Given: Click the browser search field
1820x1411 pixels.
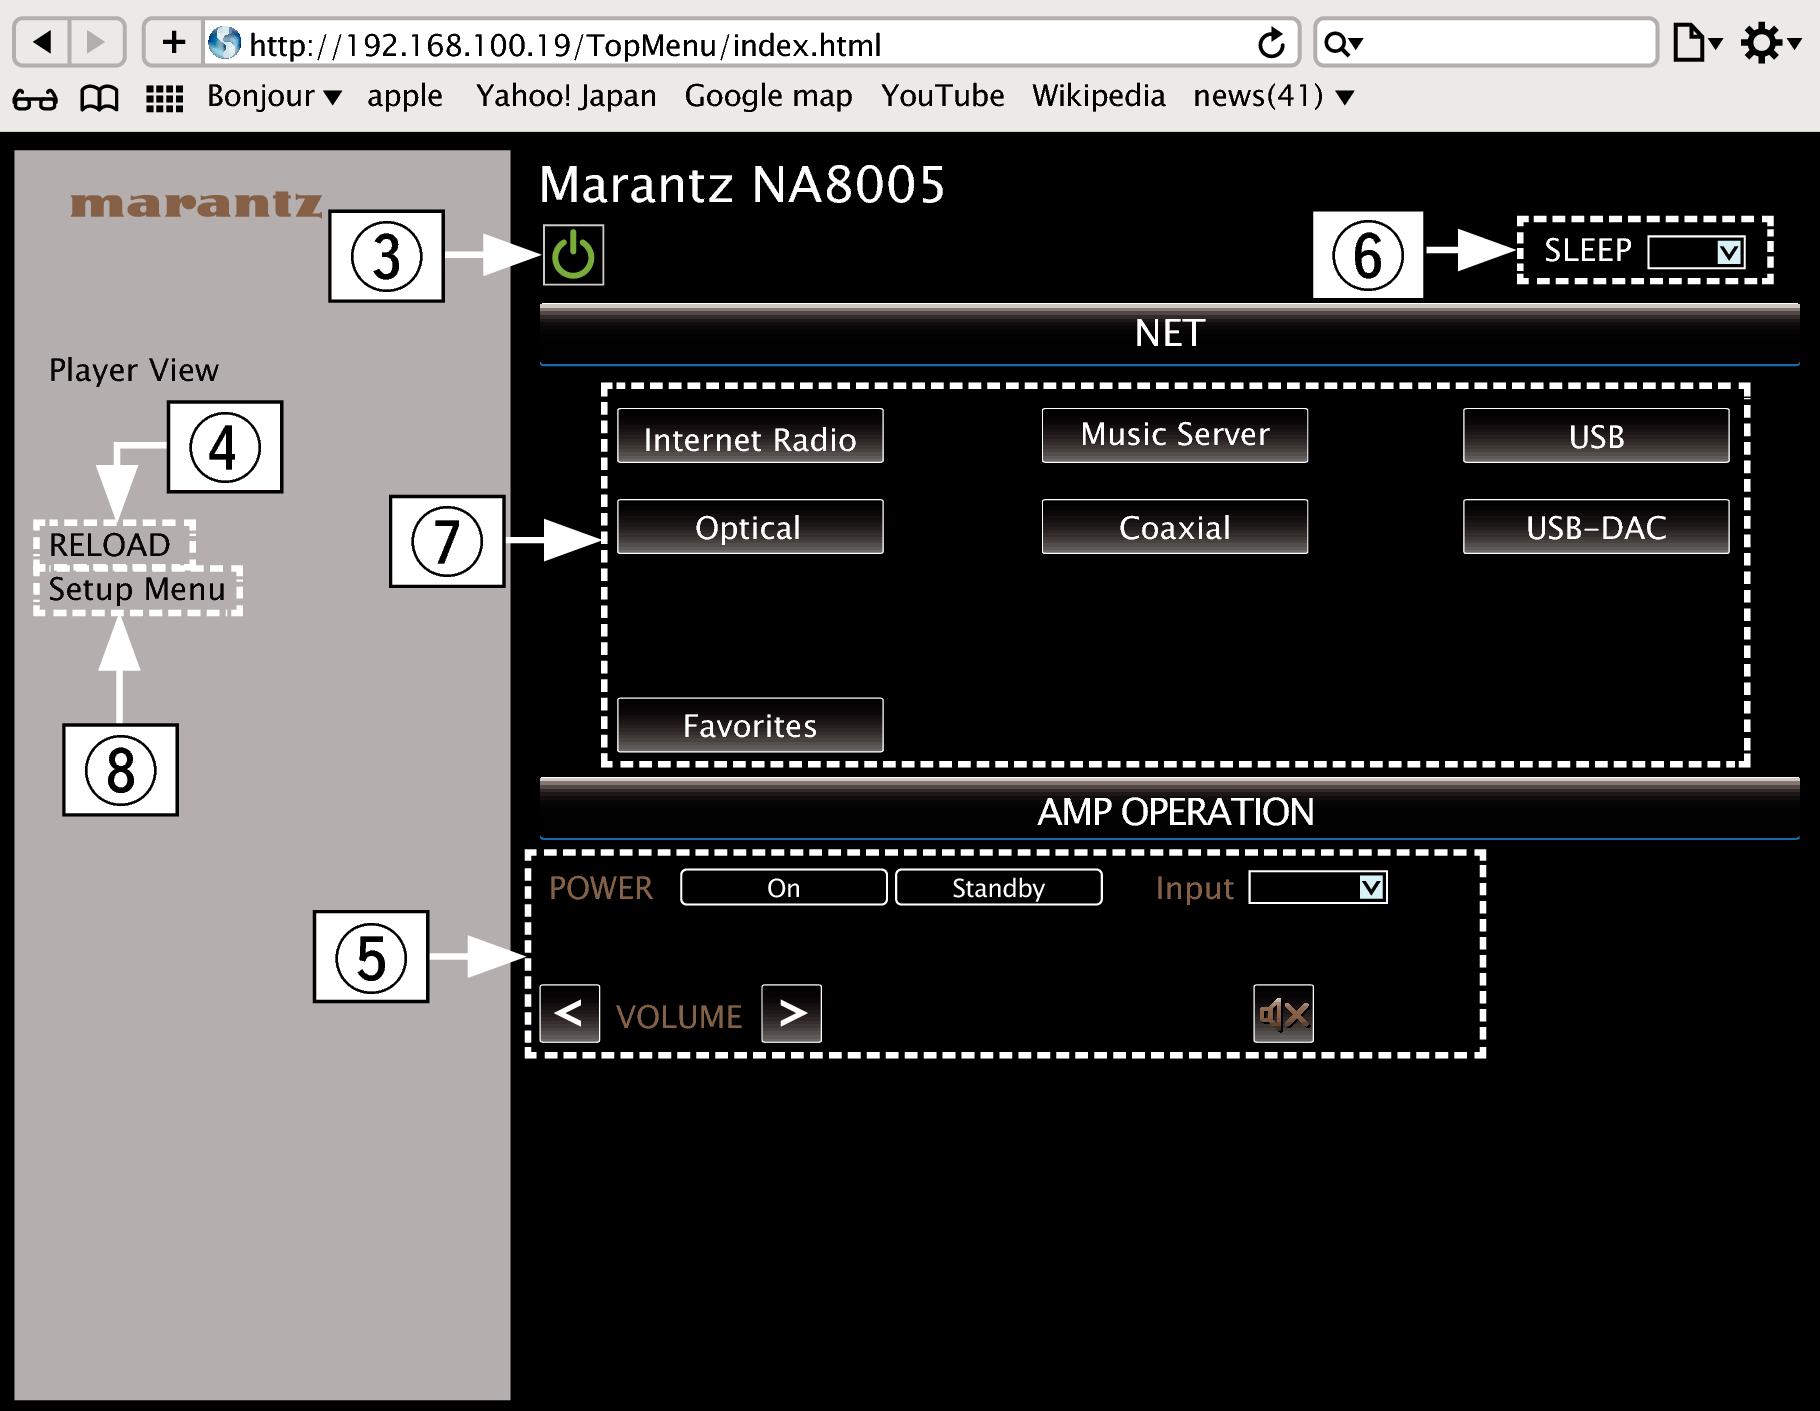Looking at the screenshot, I should 1486,43.
